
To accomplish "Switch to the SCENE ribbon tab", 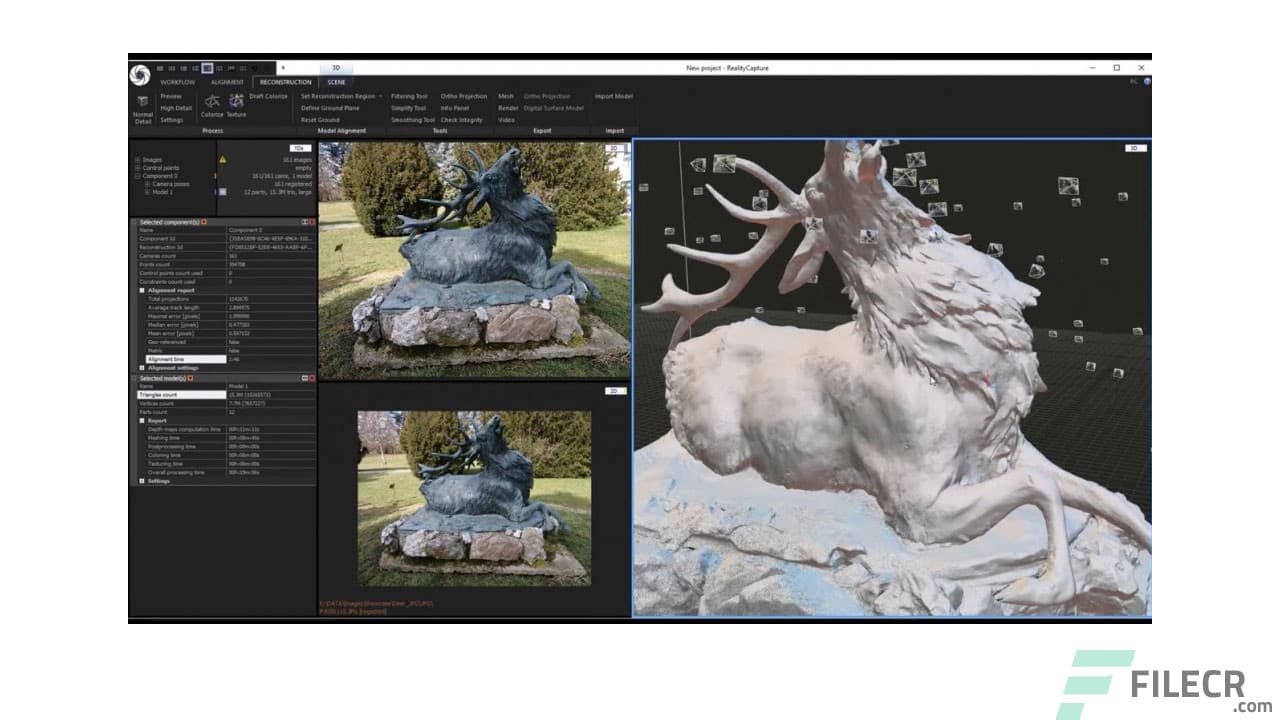I will point(336,83).
